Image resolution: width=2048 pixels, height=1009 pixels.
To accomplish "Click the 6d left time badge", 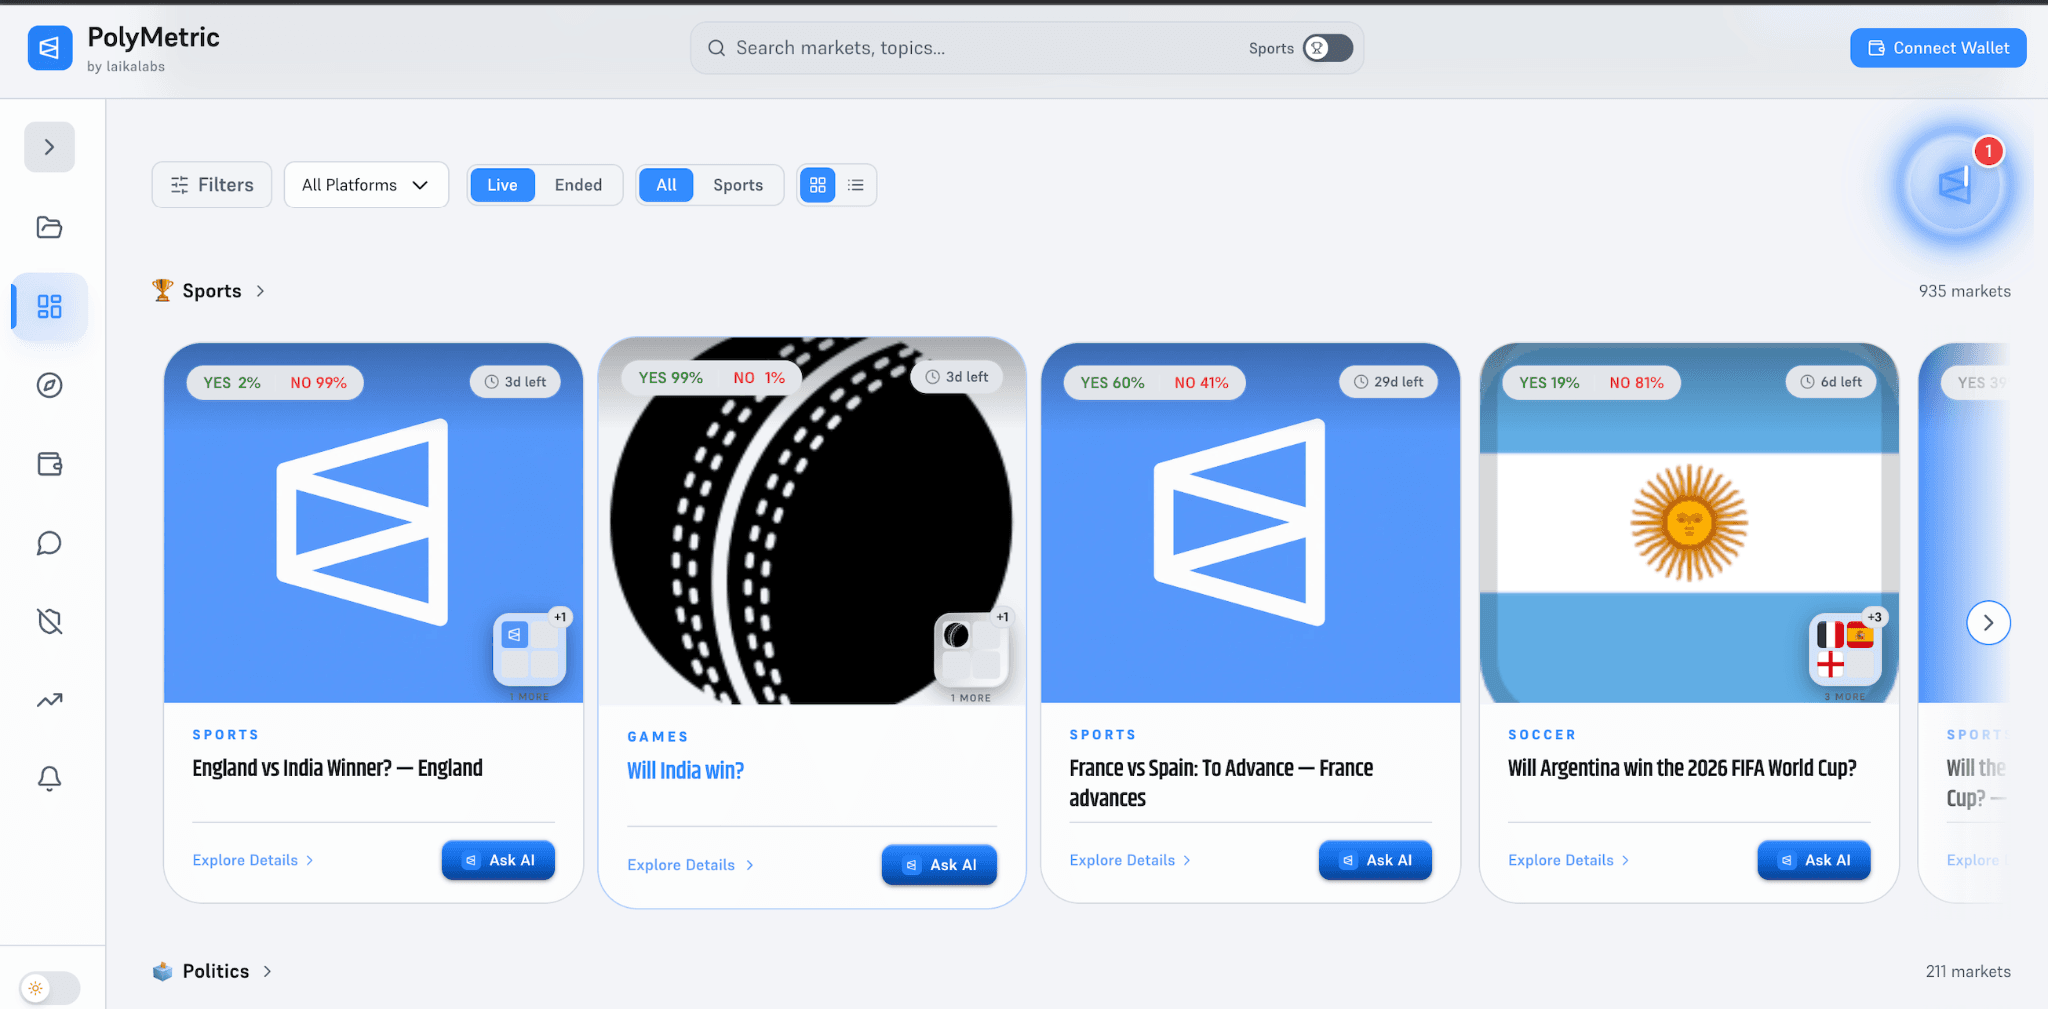I will pos(1831,382).
